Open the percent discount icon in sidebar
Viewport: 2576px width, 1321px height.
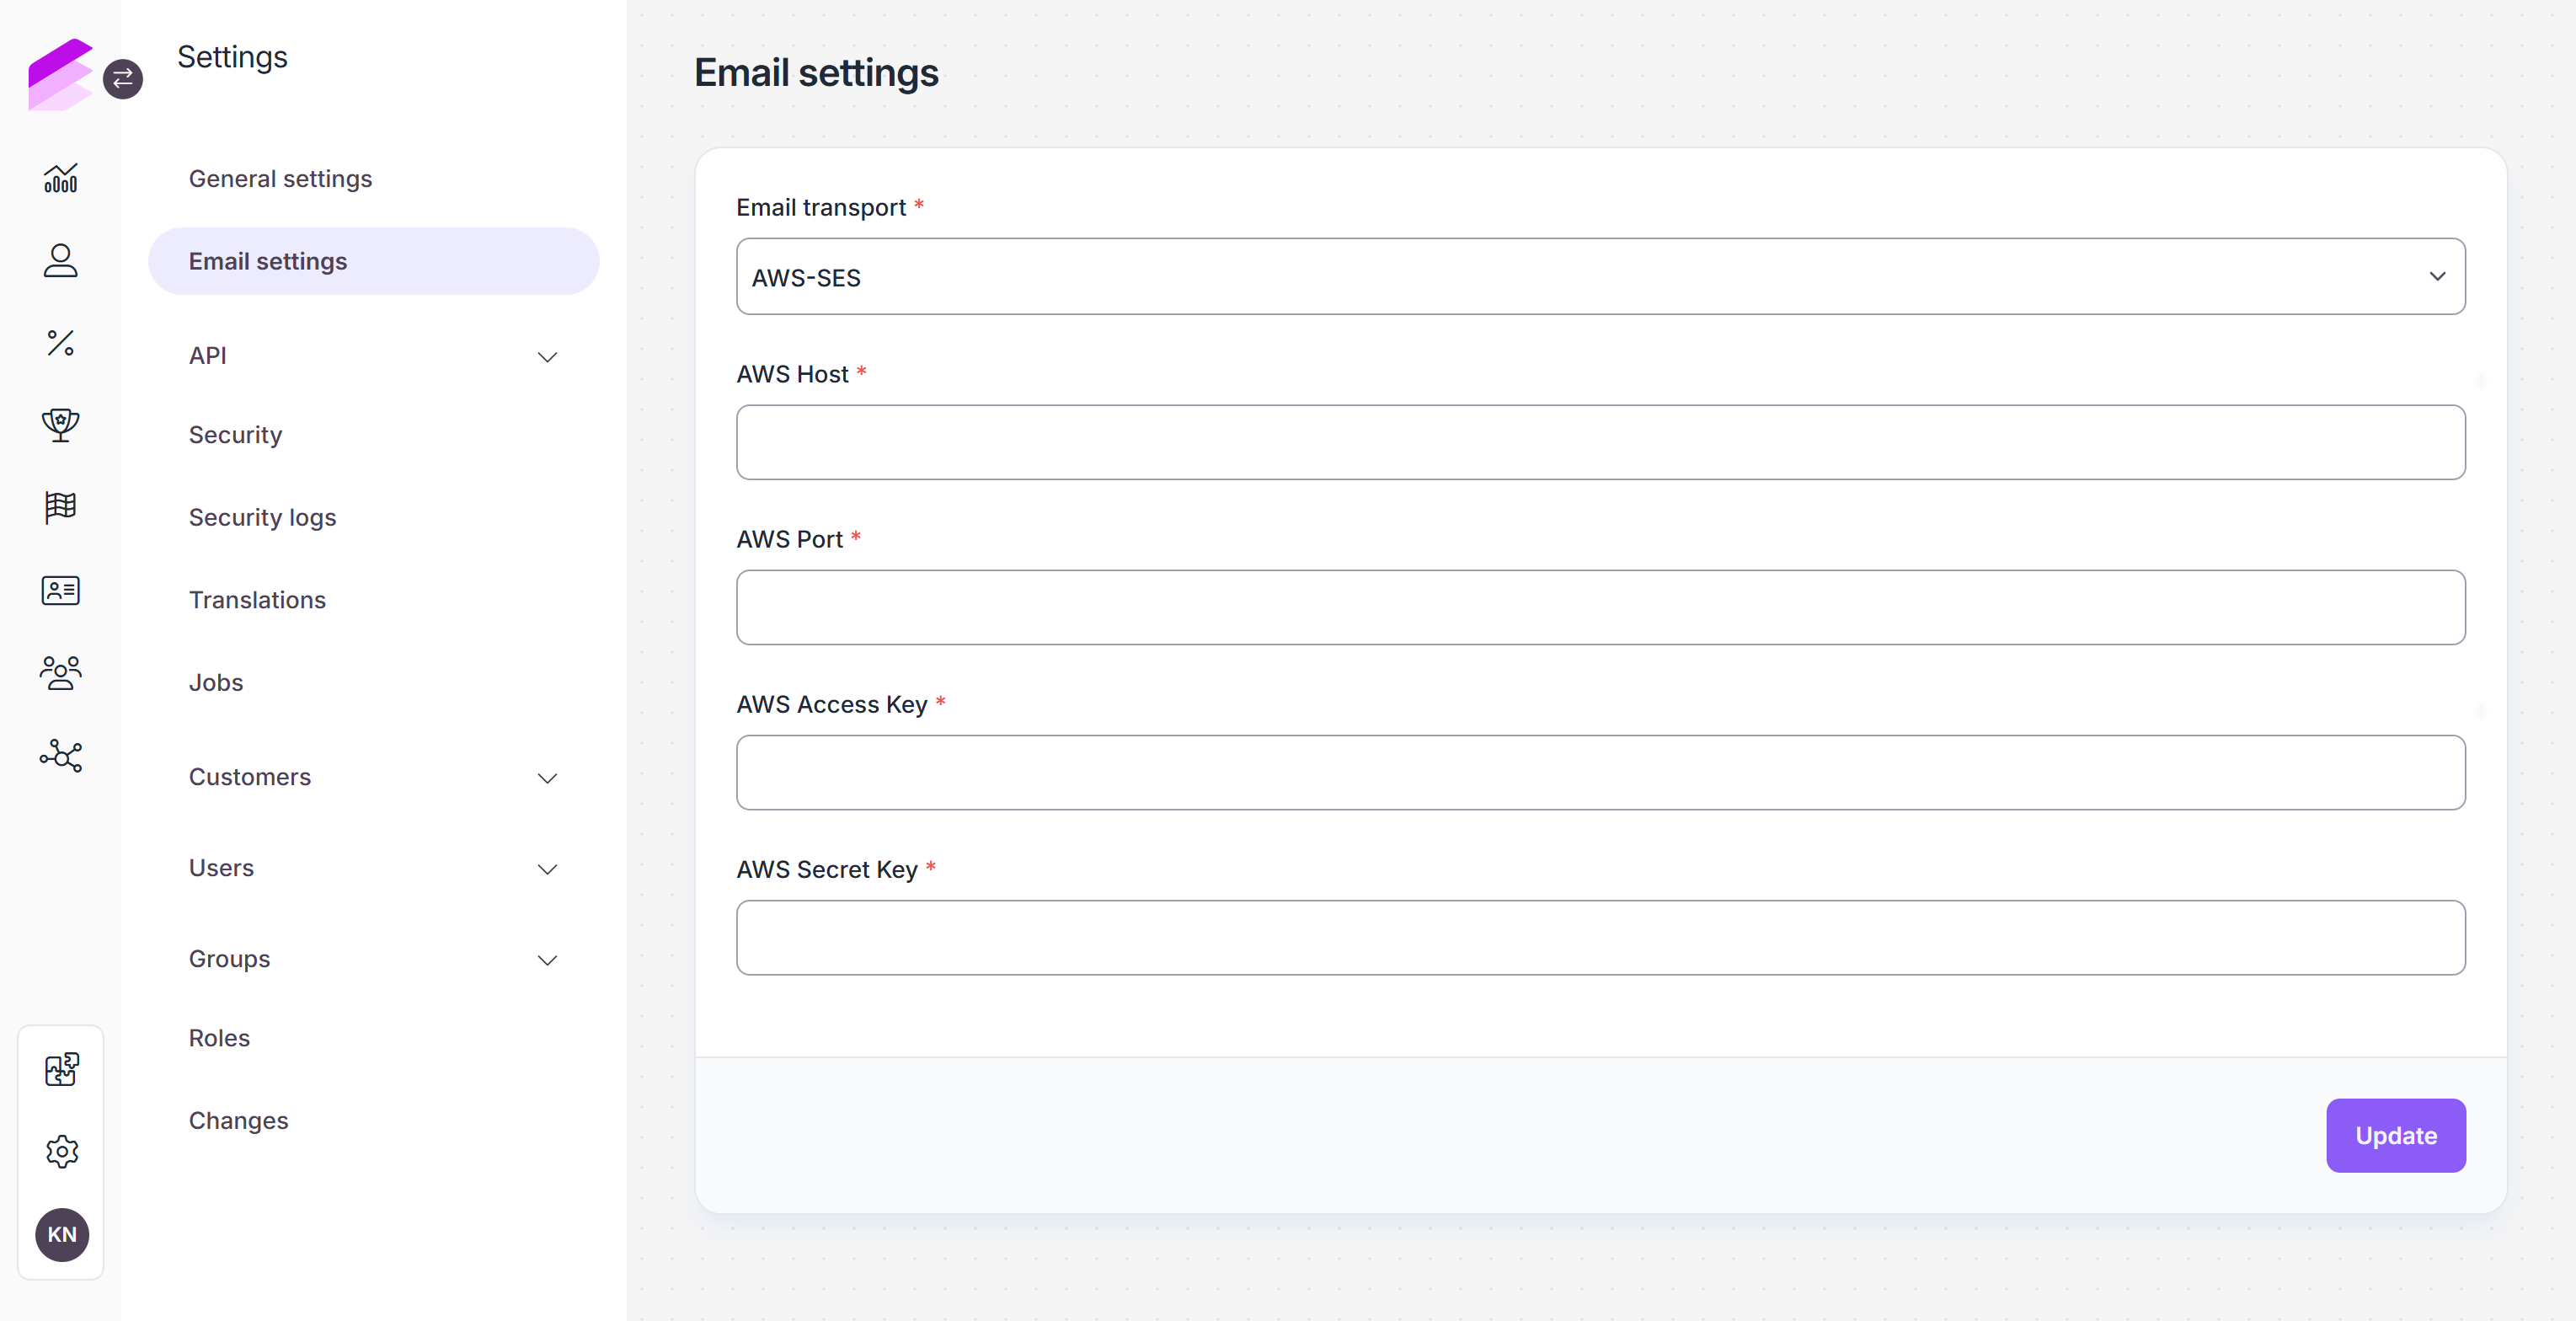(x=61, y=343)
